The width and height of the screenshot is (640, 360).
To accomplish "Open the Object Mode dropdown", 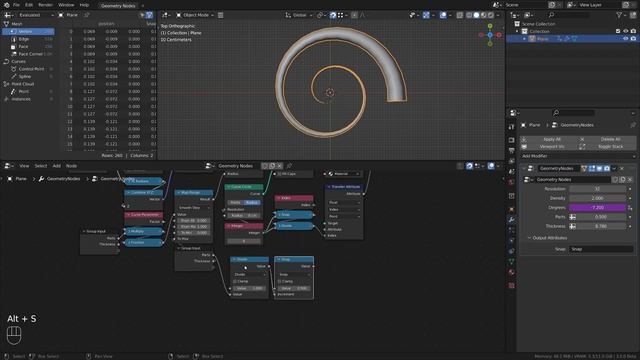I will tap(195, 15).
